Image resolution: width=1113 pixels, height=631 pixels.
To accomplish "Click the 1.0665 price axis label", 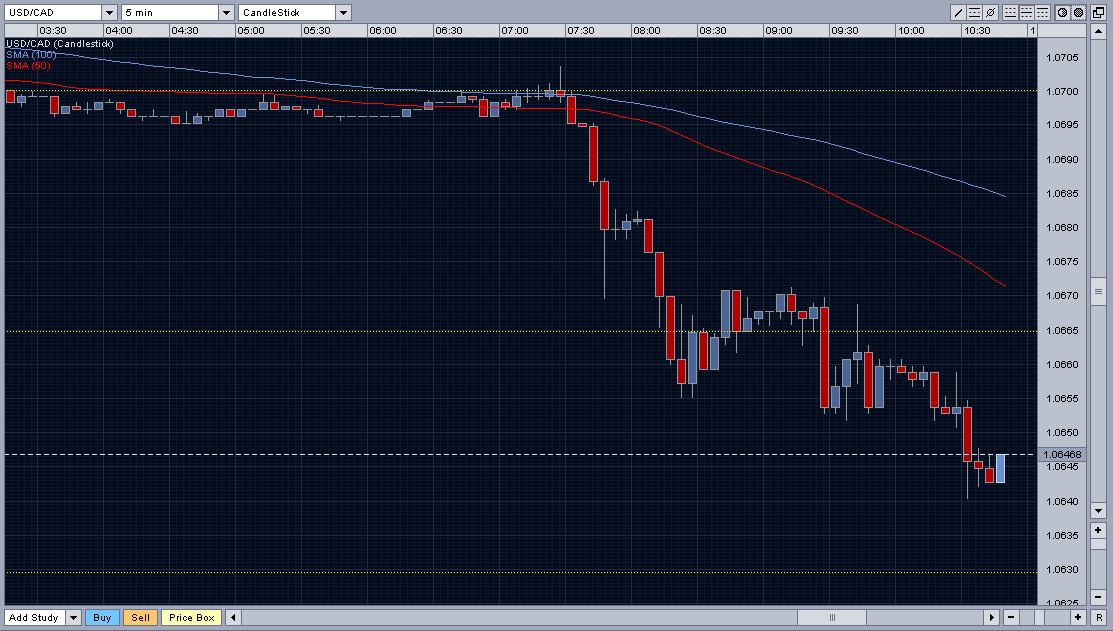I will pos(1063,331).
